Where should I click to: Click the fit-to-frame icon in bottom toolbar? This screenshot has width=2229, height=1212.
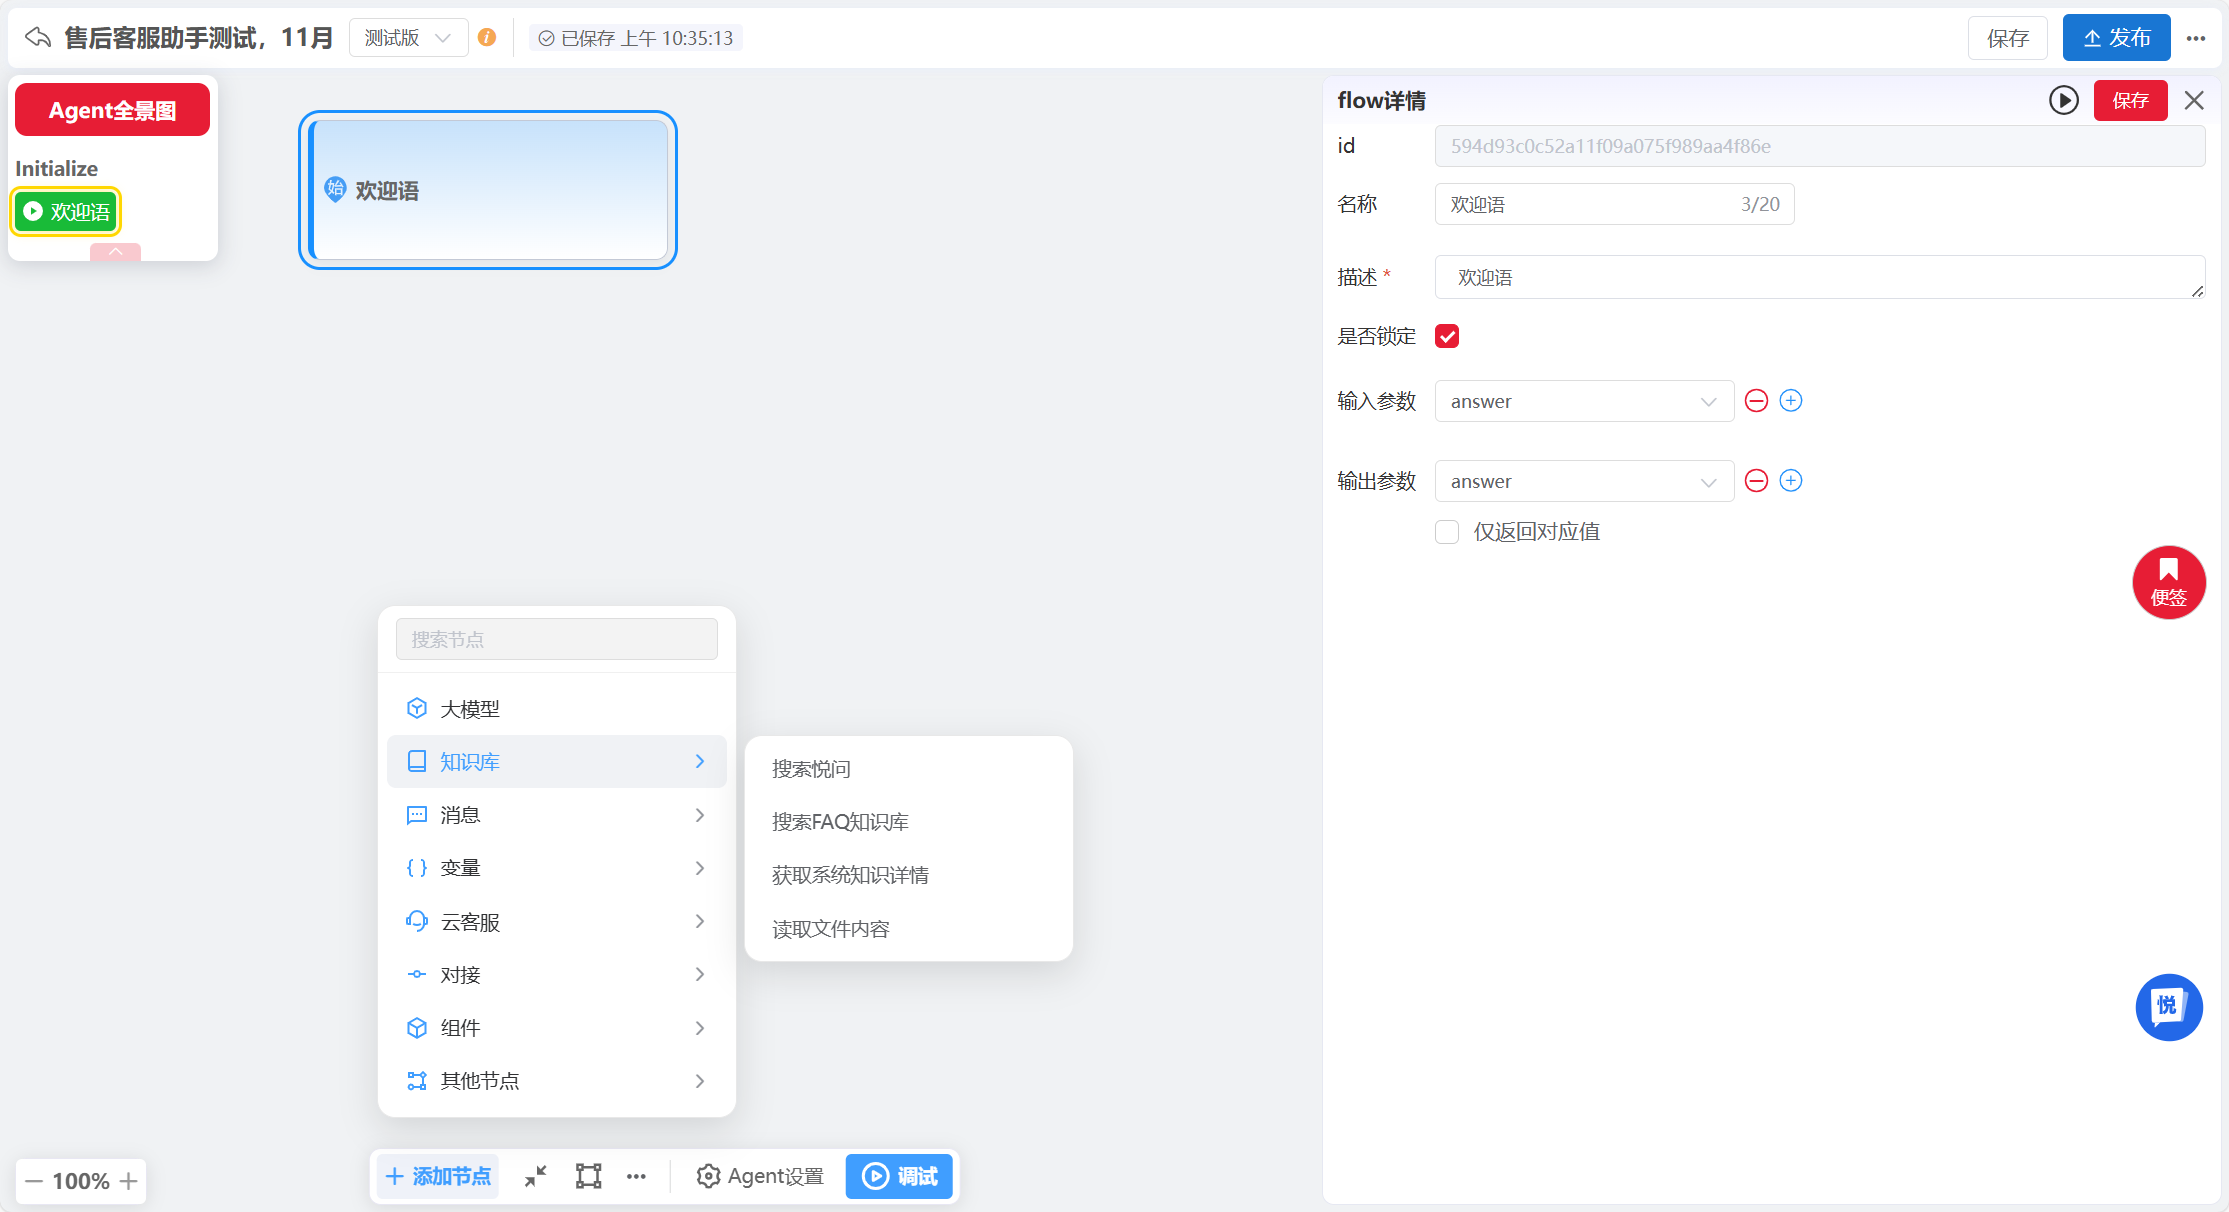coord(588,1176)
